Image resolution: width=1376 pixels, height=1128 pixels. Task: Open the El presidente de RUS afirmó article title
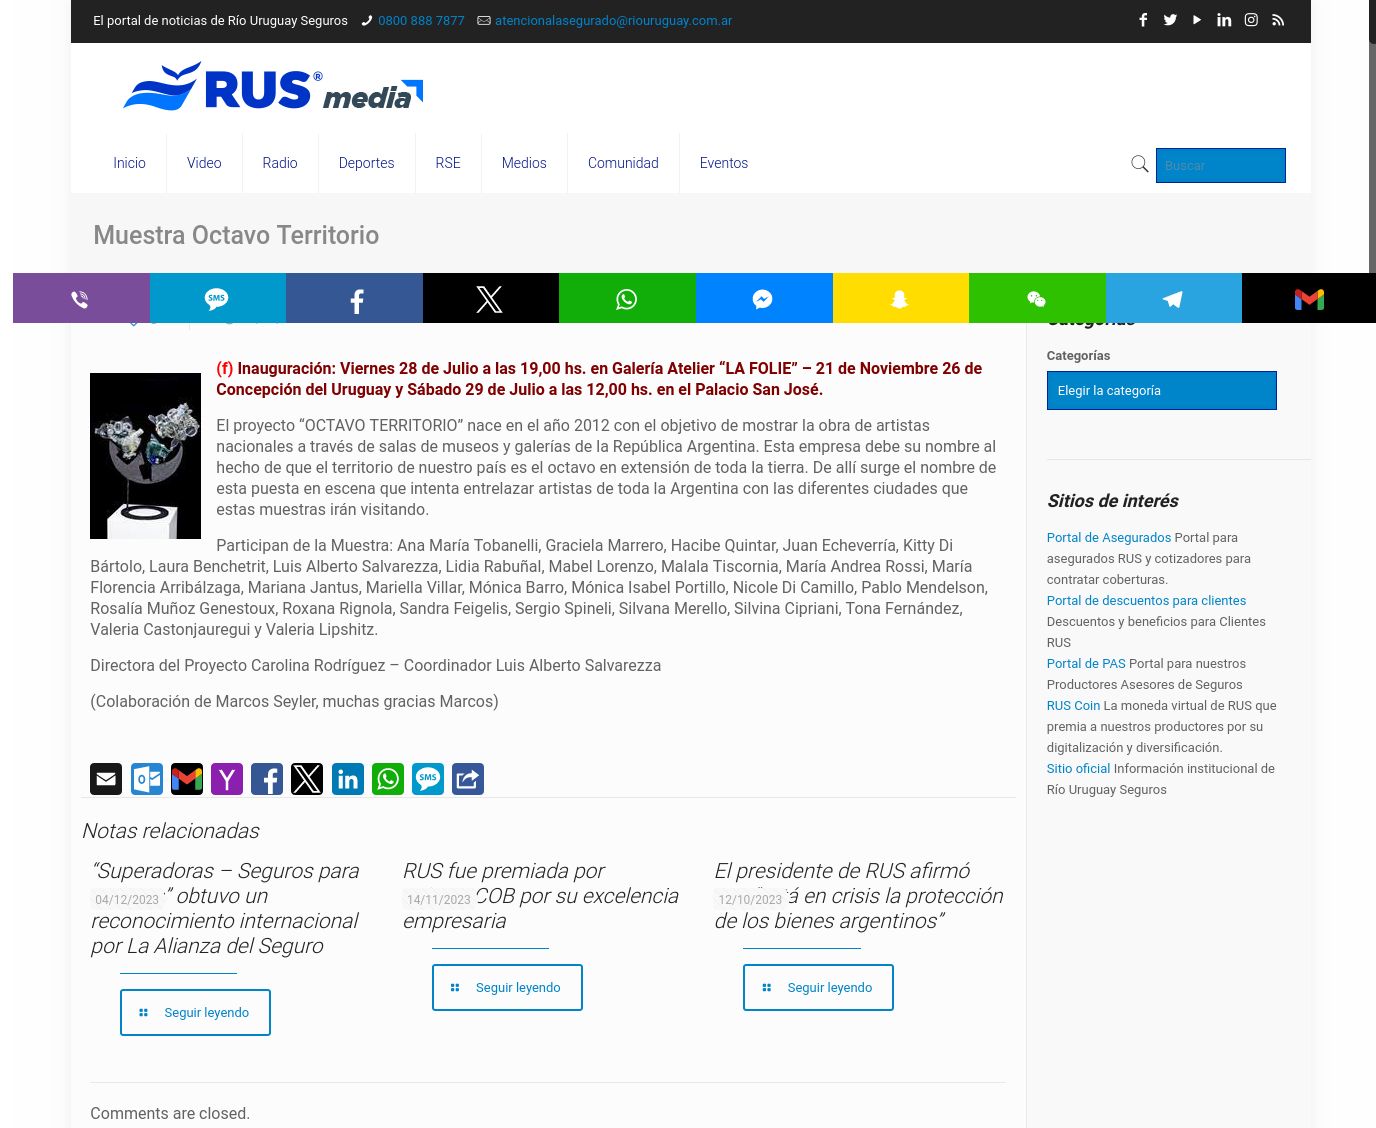(x=858, y=895)
